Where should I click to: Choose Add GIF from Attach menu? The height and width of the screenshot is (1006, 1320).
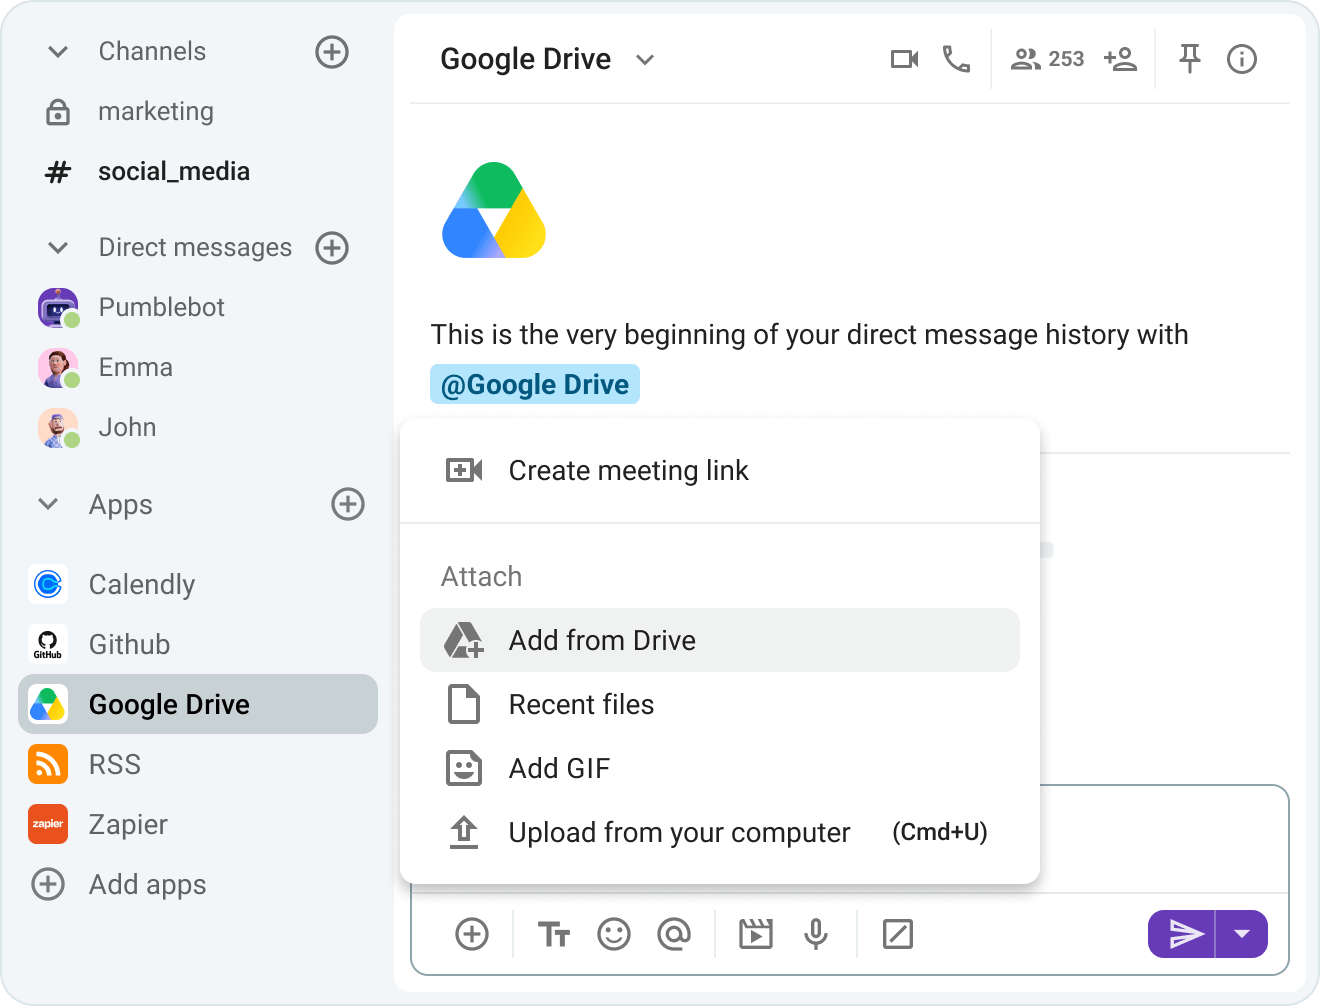click(720, 768)
